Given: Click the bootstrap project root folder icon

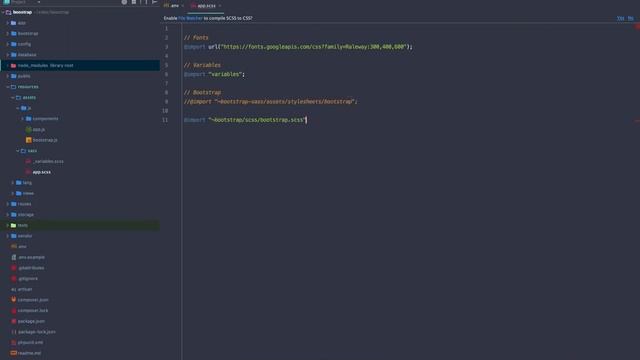Looking at the screenshot, I should click(9, 12).
